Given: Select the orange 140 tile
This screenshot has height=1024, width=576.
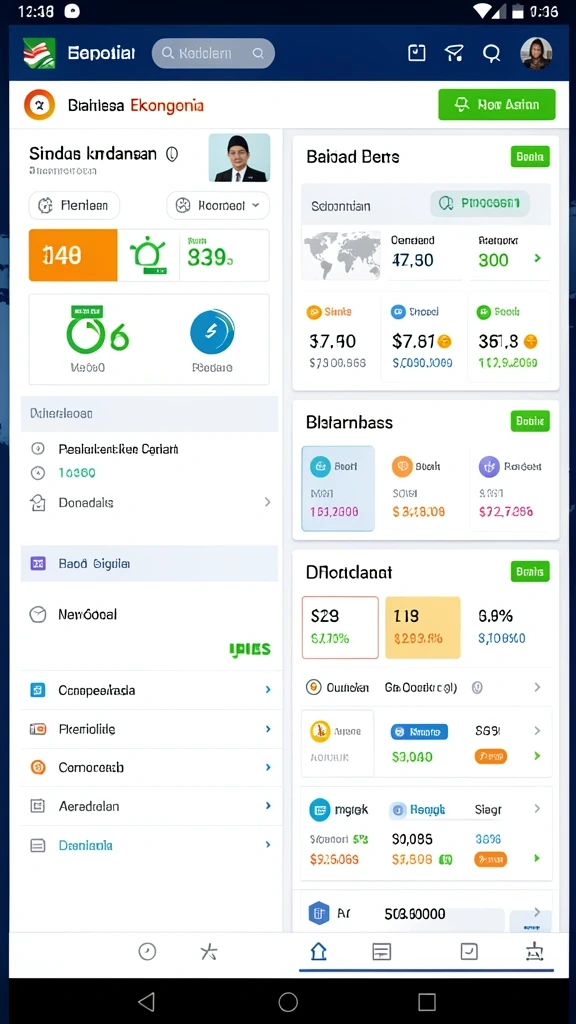Looking at the screenshot, I should click(73, 255).
